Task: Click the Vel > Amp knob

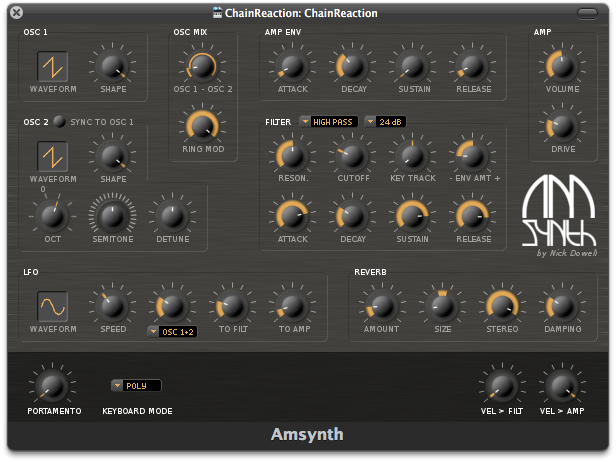Action: 561,385
